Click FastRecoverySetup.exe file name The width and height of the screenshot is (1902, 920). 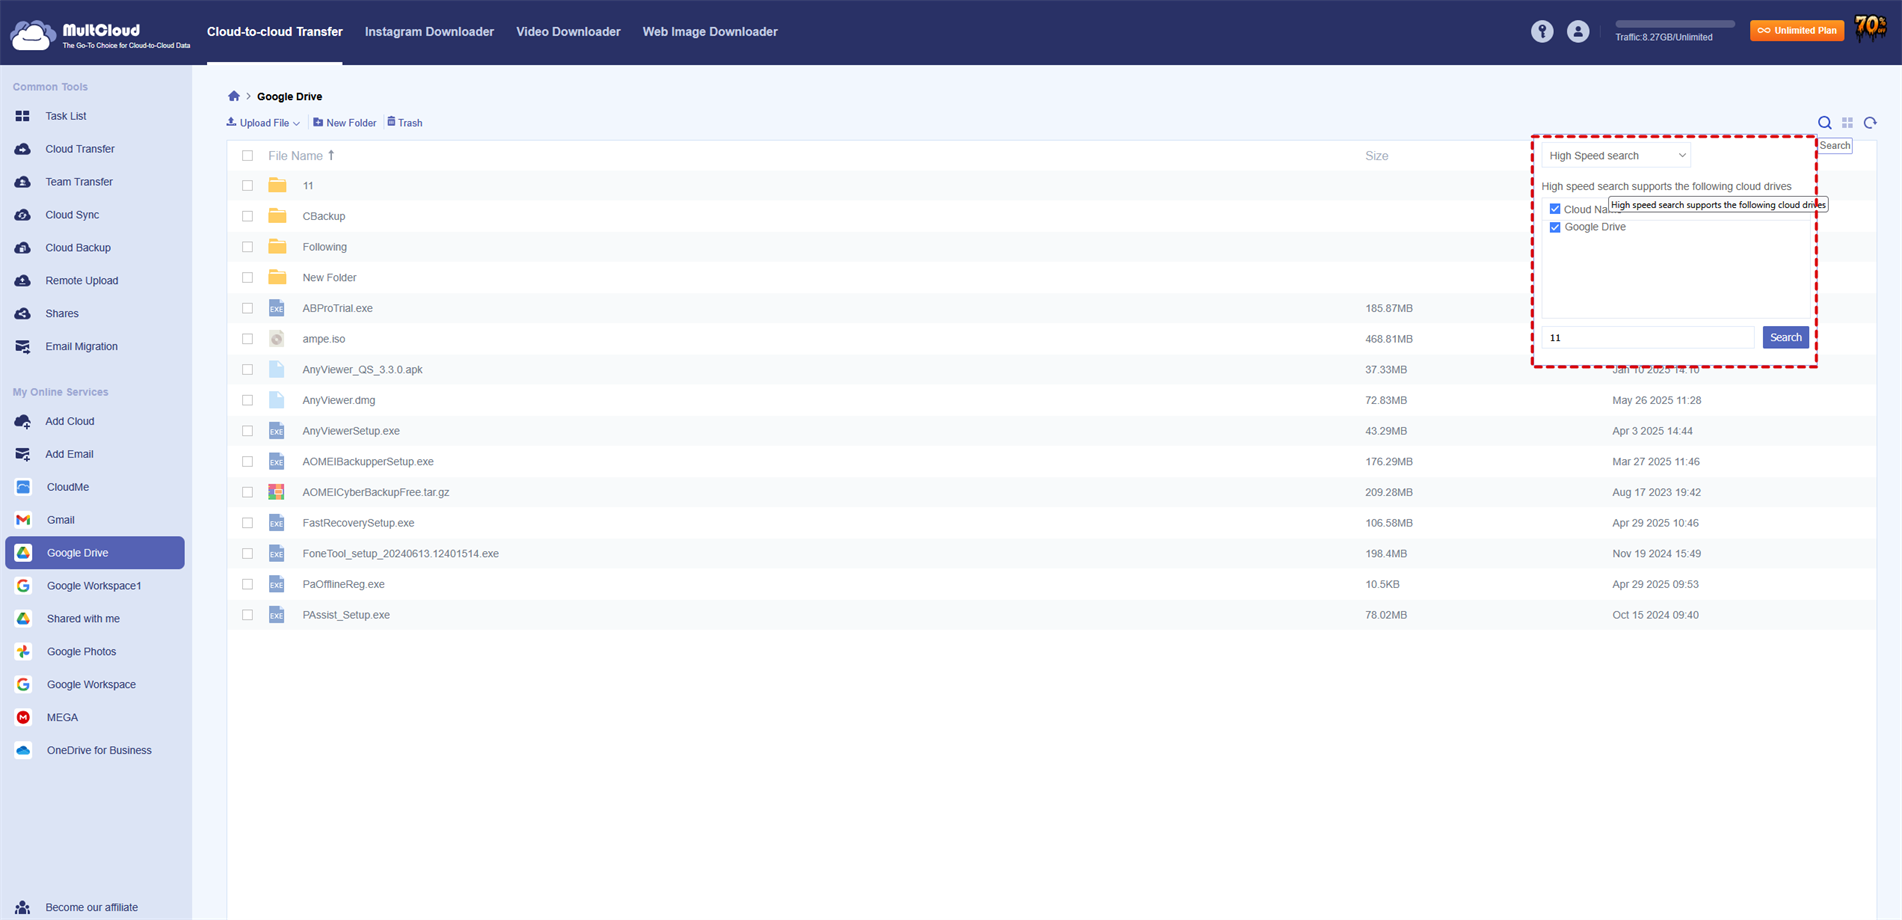click(358, 523)
